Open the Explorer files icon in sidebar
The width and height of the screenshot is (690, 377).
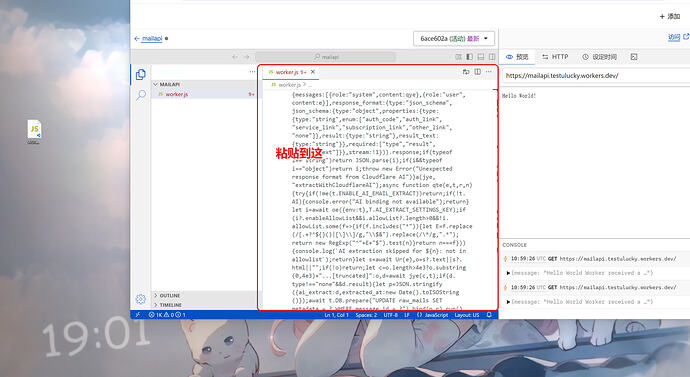141,74
